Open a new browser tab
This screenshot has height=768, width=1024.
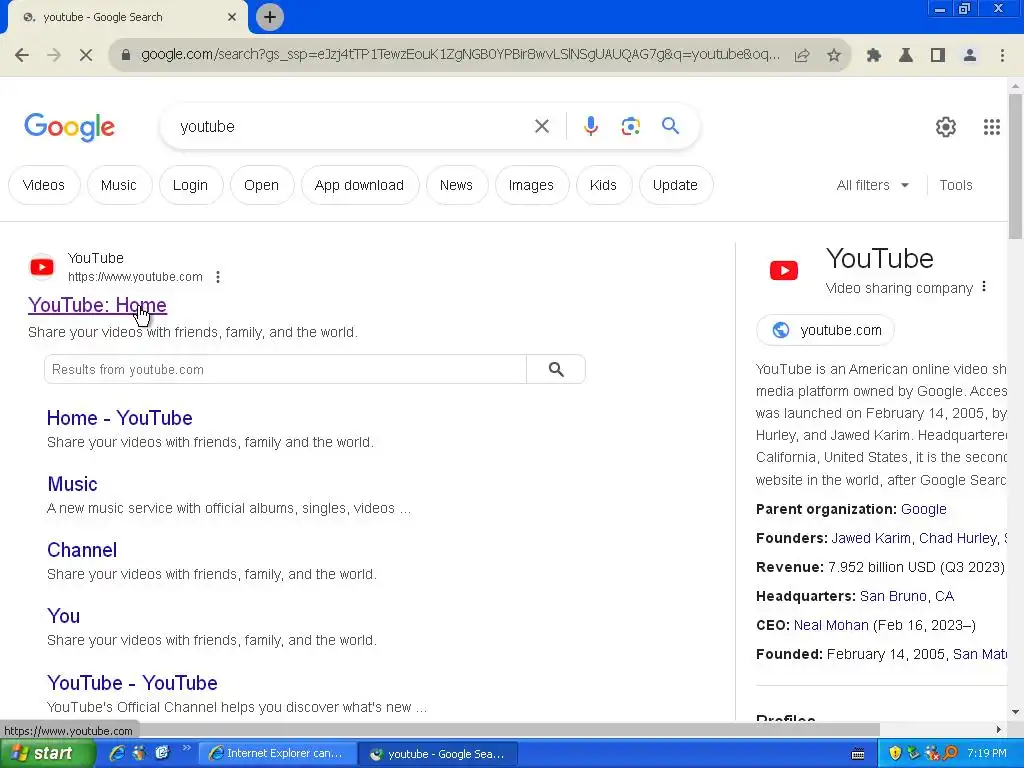pyautogui.click(x=270, y=17)
